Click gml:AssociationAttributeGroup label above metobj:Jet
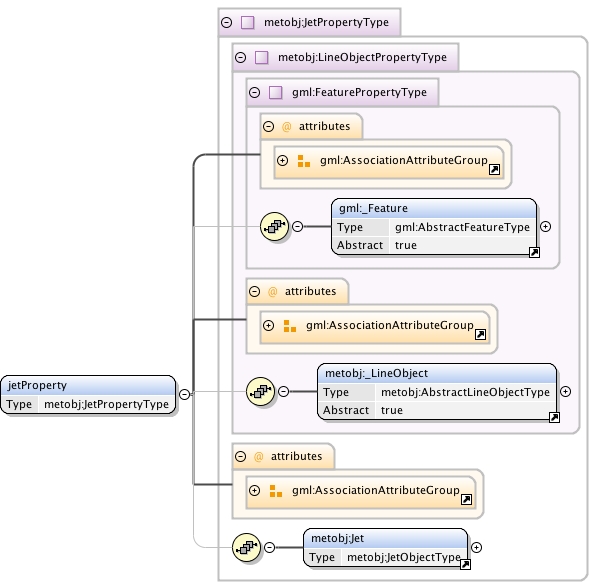Screen dimensions: 589x582 coord(376,490)
